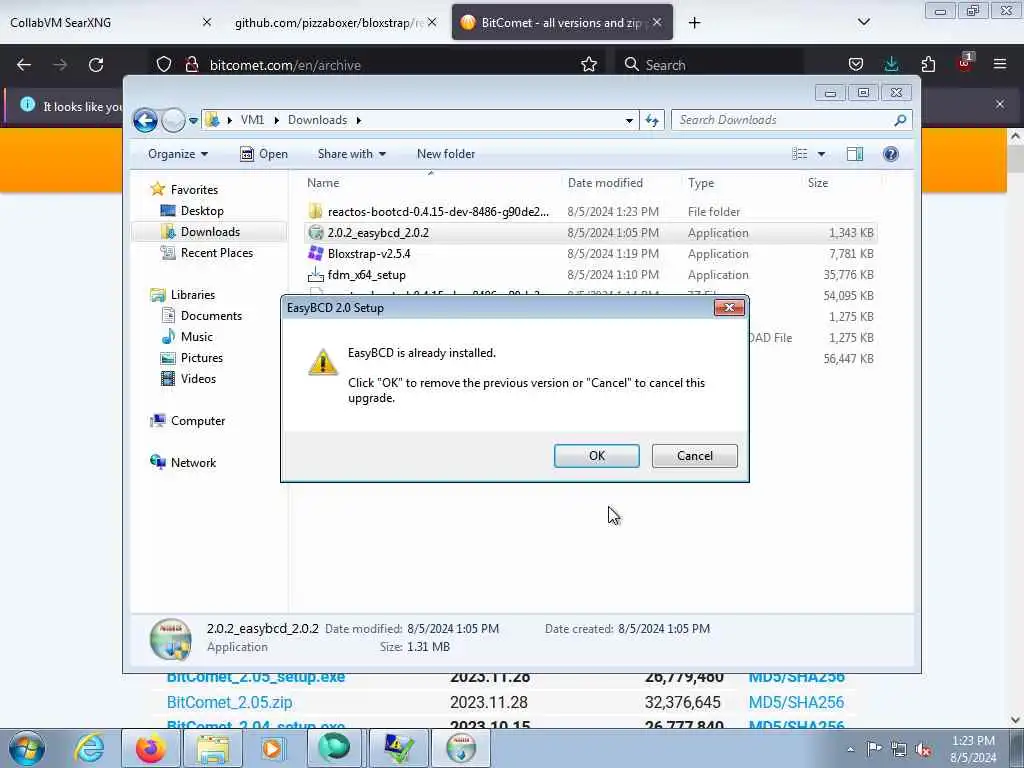Go back in Firefox

coord(24,65)
